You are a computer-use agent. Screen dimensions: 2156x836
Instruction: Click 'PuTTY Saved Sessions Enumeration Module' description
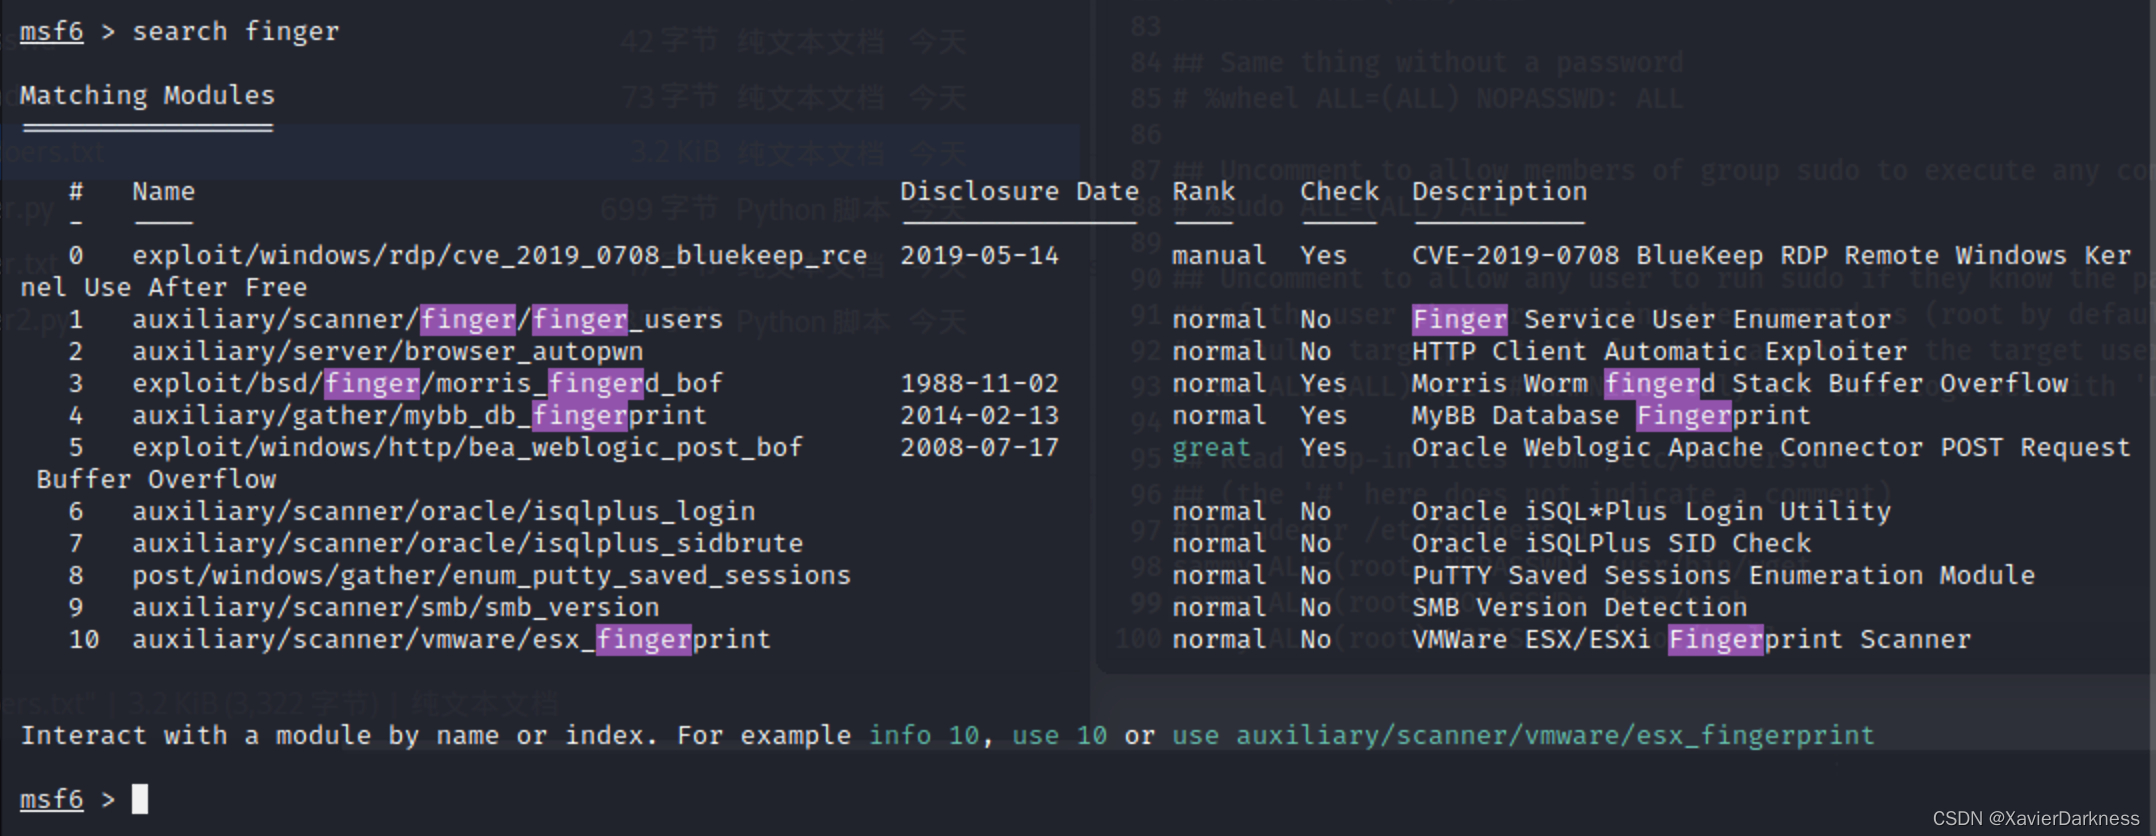1723,576
